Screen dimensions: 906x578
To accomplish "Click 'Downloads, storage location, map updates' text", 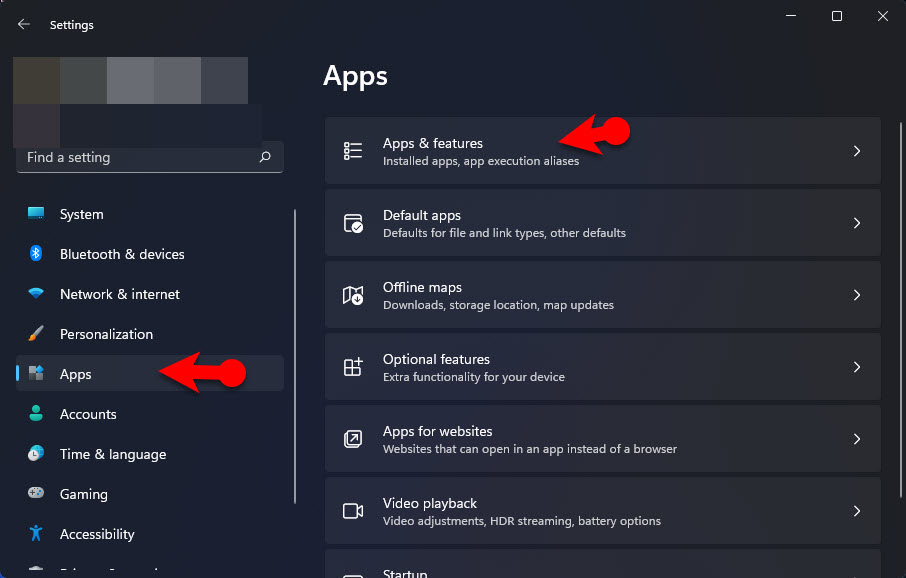I will coord(498,305).
